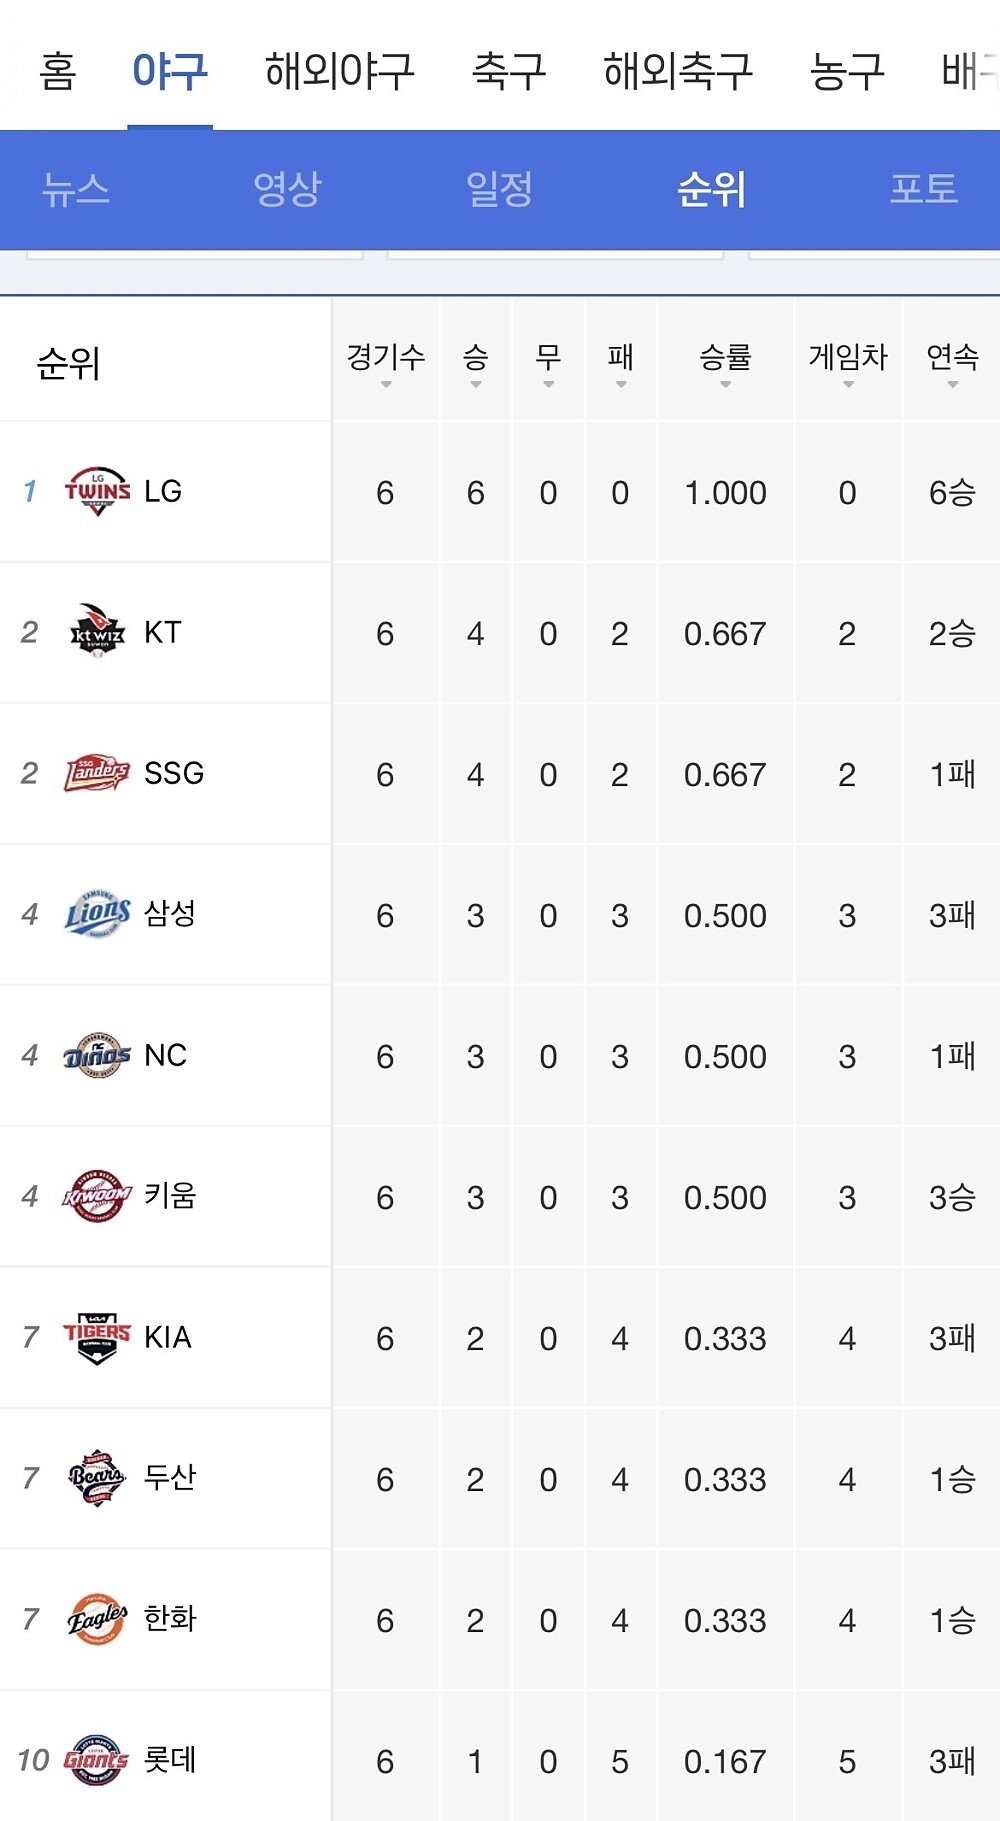Sort standings by 승률 column arrow
The width and height of the screenshot is (1000, 1821).
(x=725, y=385)
